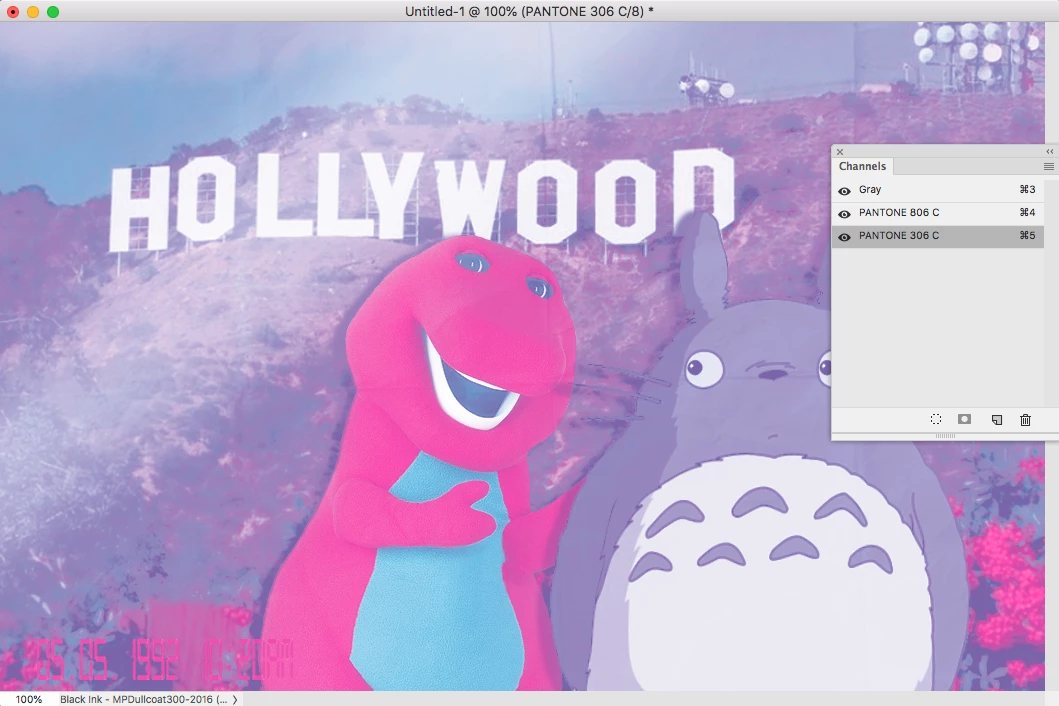
Task: Switch to the Channels tab
Action: 862,166
